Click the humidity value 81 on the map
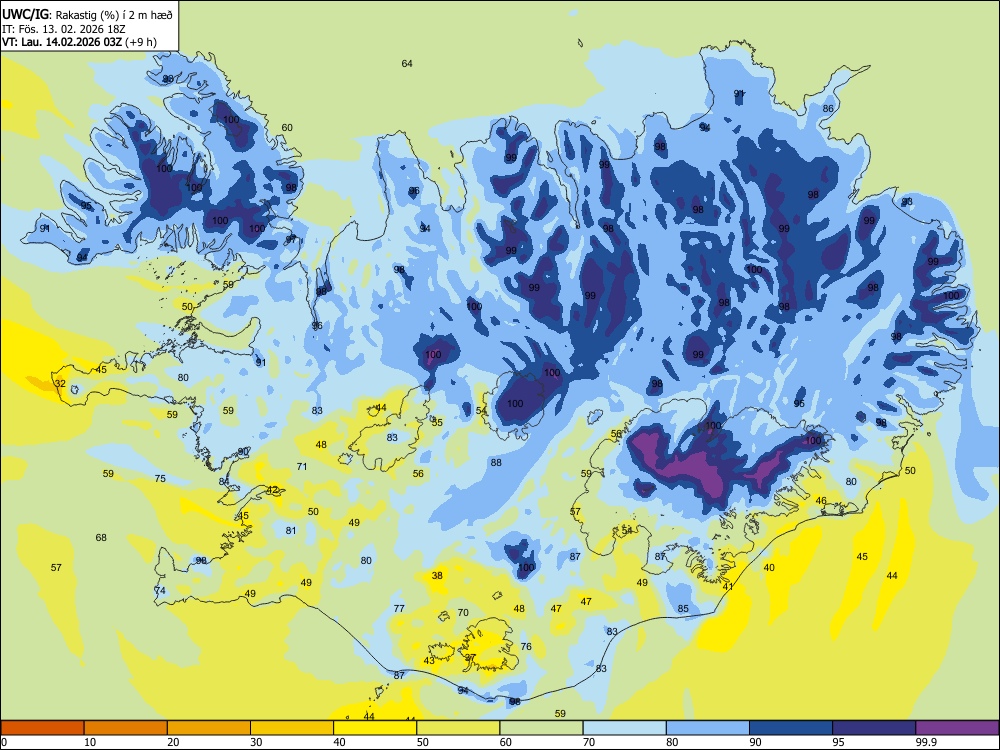1000x750 pixels. coord(291,531)
